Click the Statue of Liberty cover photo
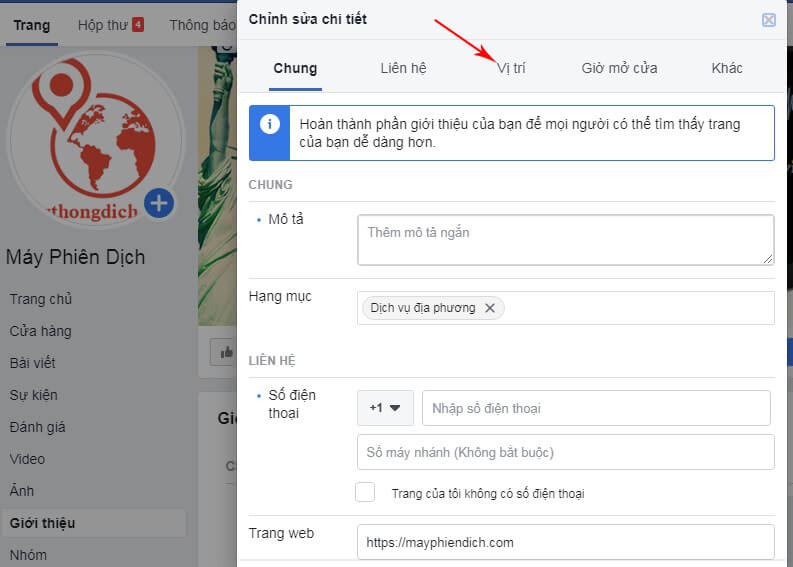 tap(217, 186)
